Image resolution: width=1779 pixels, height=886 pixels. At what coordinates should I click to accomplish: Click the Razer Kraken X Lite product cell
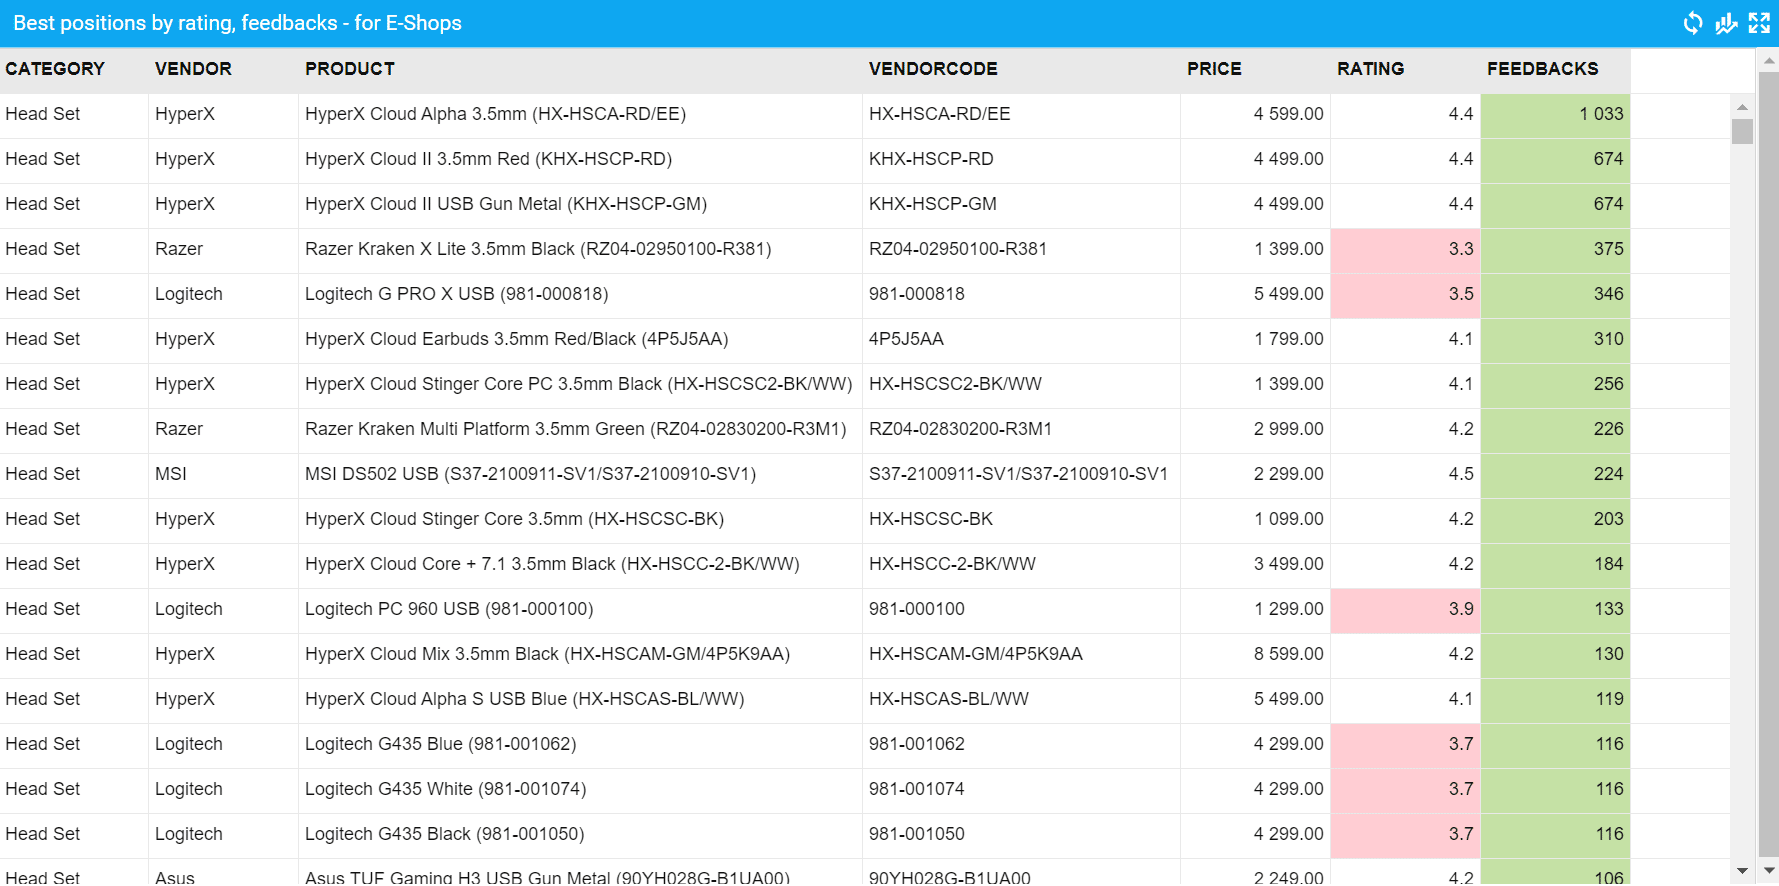coord(538,249)
